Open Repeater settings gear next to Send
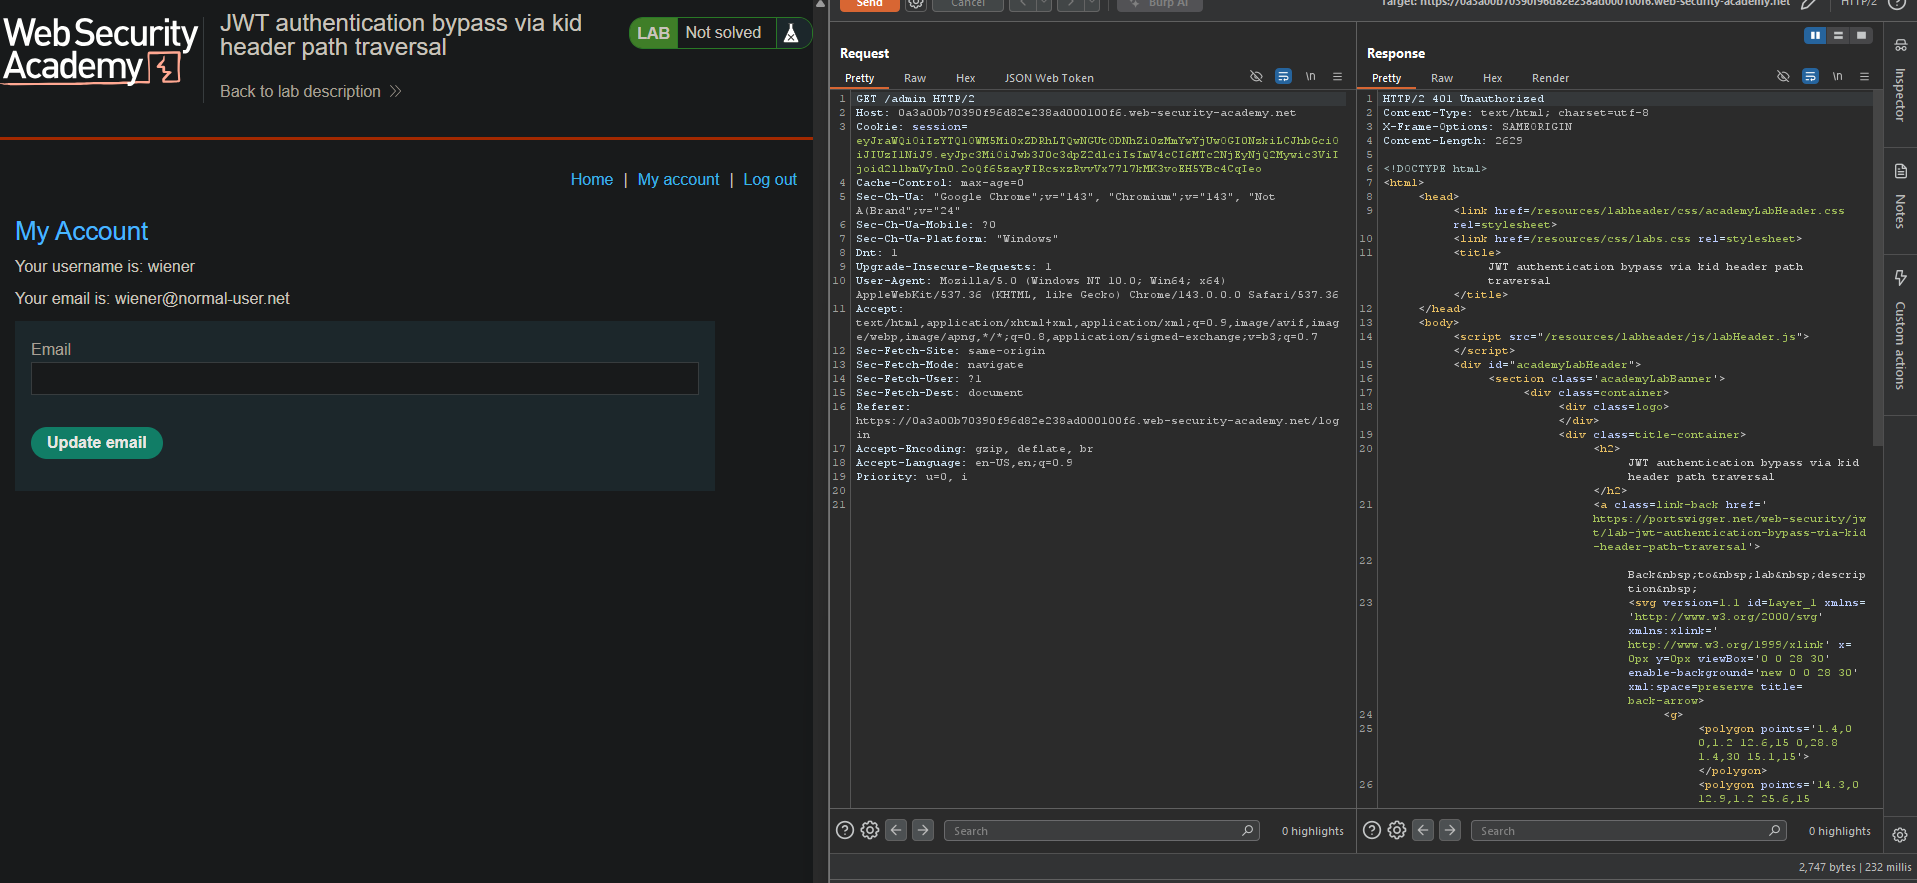Viewport: 1917px width, 883px height. pos(915,4)
